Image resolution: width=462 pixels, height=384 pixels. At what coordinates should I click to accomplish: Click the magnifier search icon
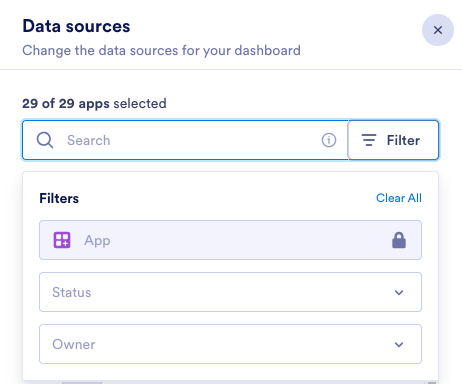point(45,140)
